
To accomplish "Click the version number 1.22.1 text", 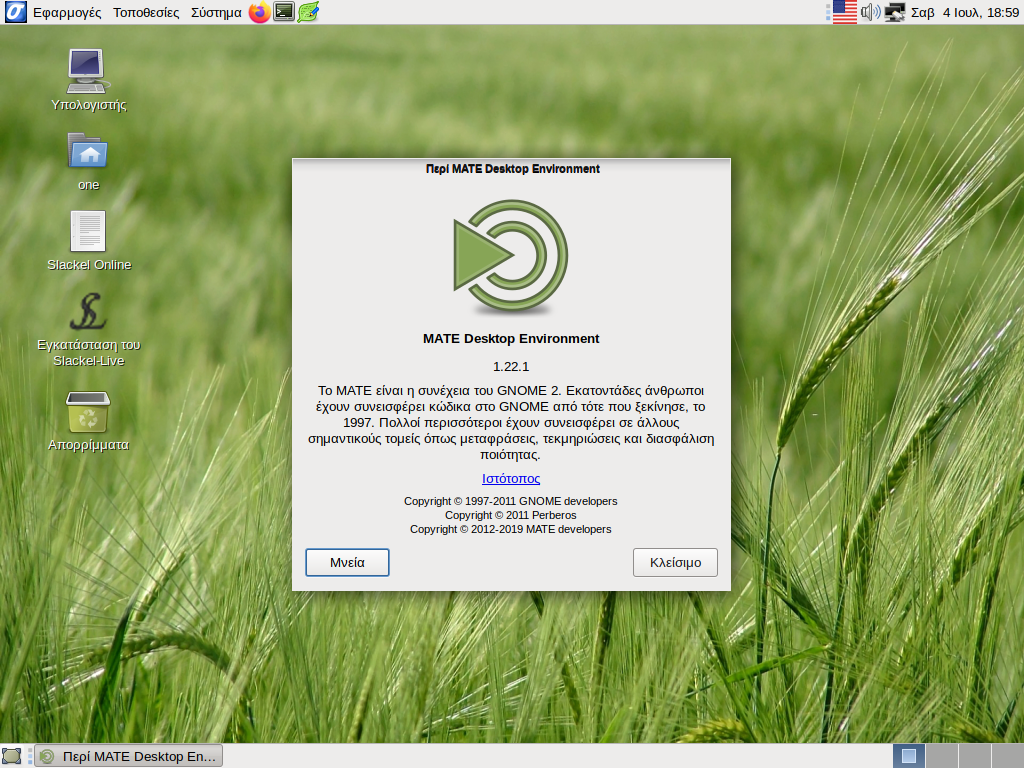I will (511, 366).
